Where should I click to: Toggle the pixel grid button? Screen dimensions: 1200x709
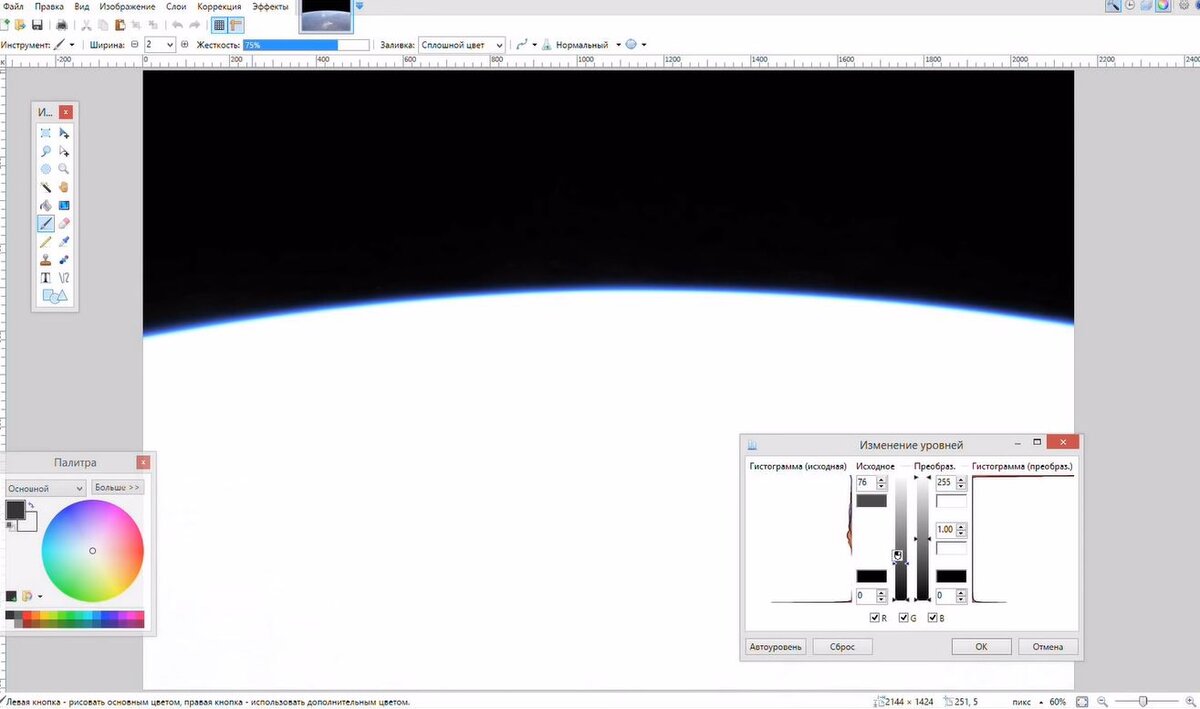coord(220,24)
